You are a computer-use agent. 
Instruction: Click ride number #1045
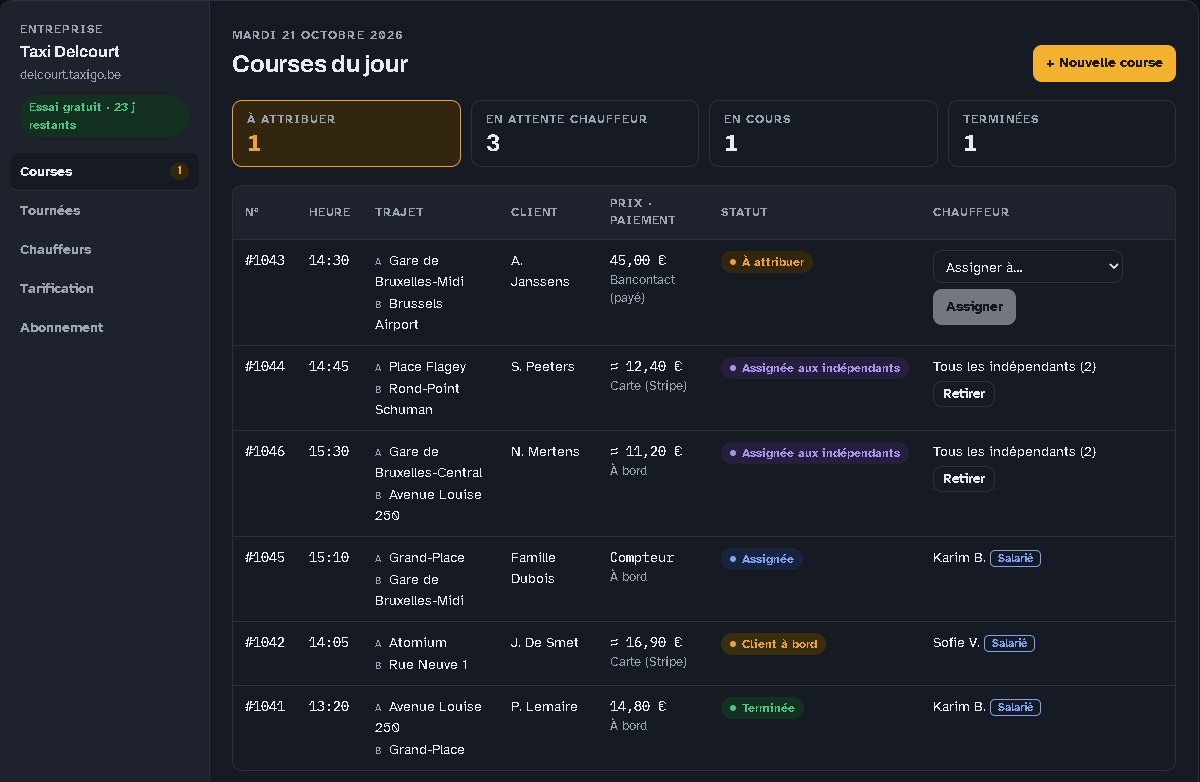(x=265, y=557)
